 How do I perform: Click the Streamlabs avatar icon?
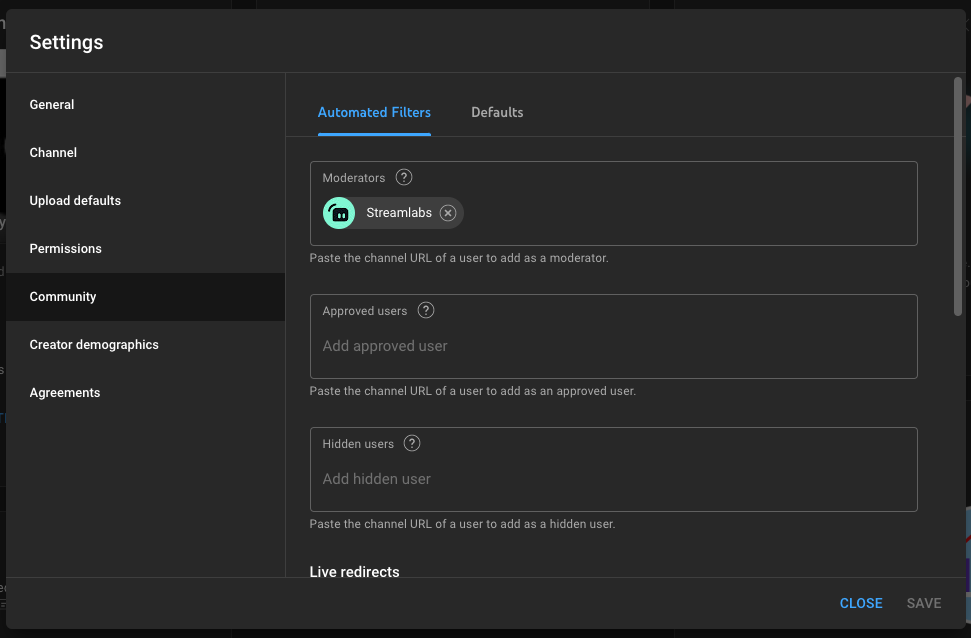click(339, 213)
